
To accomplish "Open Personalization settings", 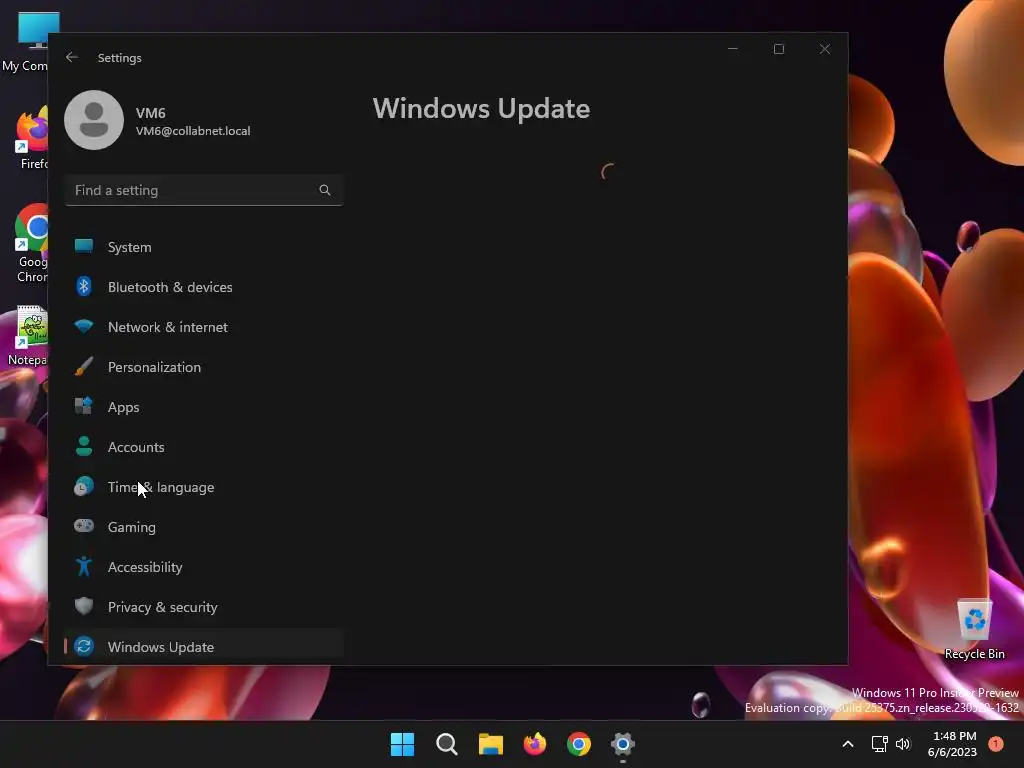I will click(204, 367).
